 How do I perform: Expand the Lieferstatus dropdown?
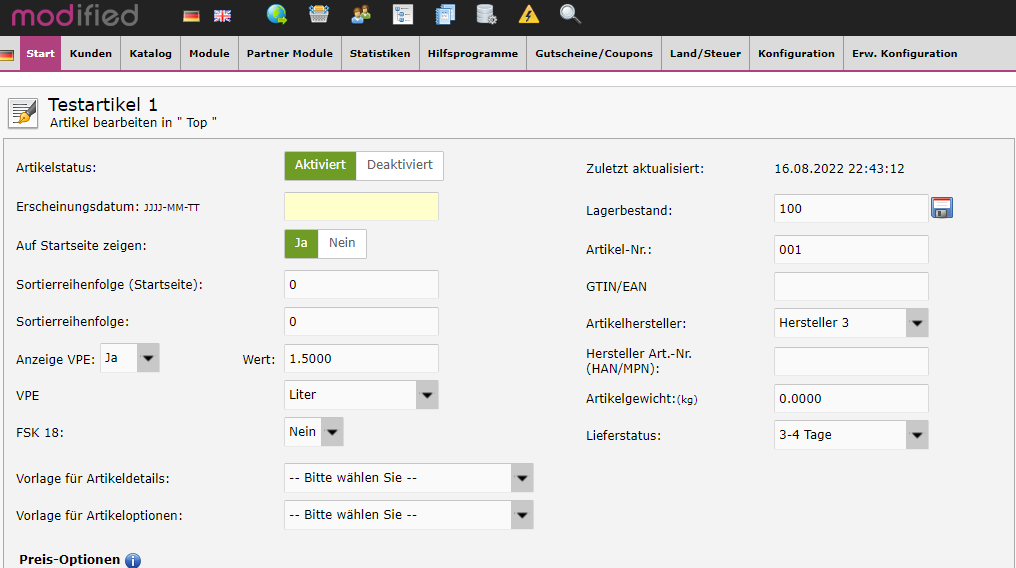pyautogui.click(x=916, y=435)
